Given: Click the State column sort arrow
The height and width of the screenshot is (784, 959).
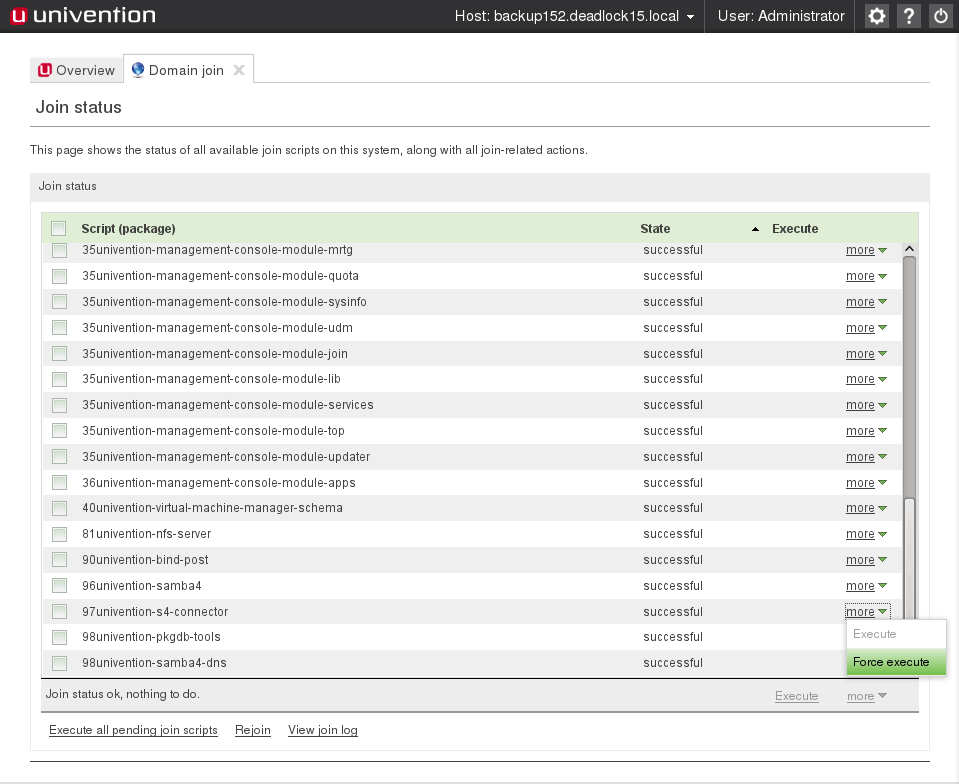Looking at the screenshot, I should 755,229.
